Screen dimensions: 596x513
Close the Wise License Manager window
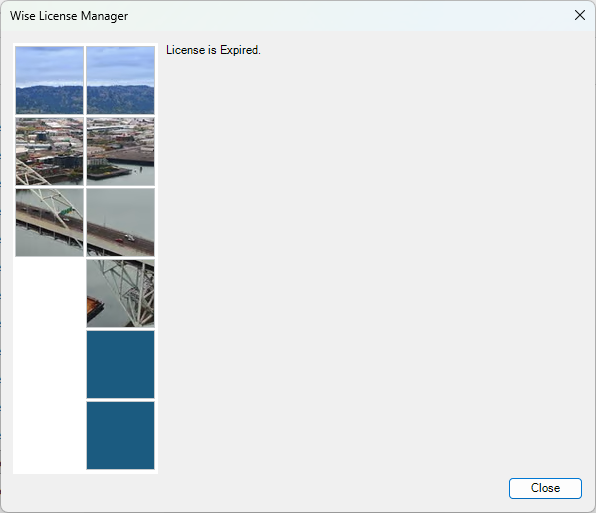[x=580, y=15]
